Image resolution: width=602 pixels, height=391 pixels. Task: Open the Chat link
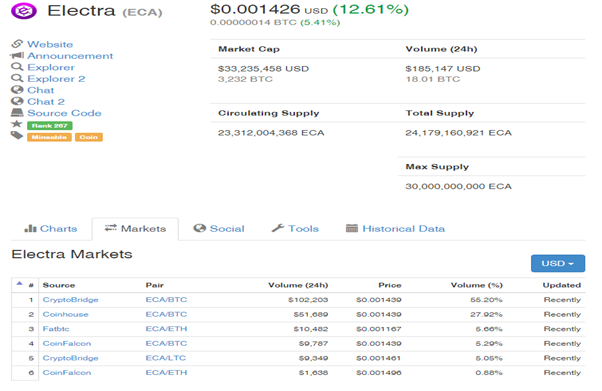tap(40, 90)
